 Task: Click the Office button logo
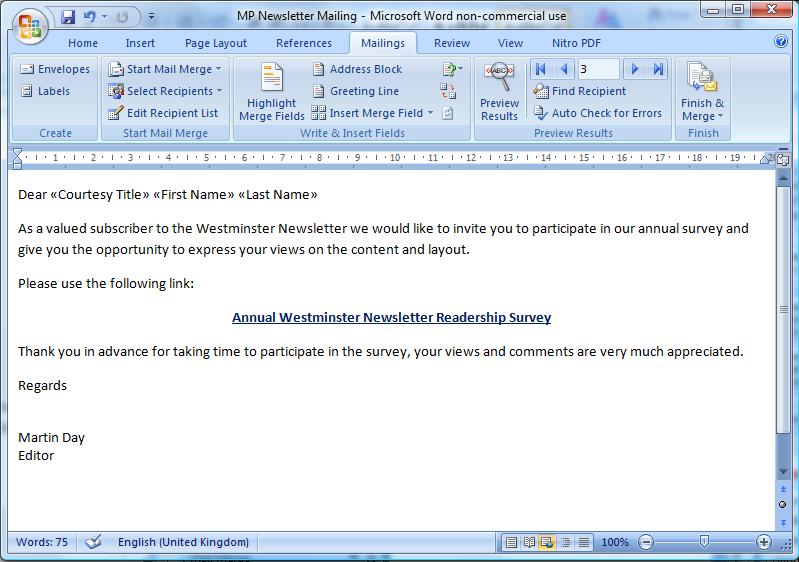pos(28,24)
